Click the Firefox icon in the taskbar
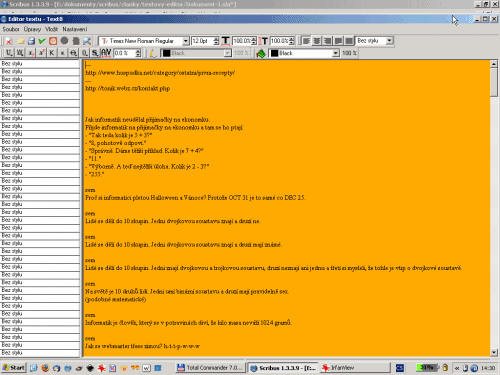The height and width of the screenshot is (375, 500). [45, 368]
